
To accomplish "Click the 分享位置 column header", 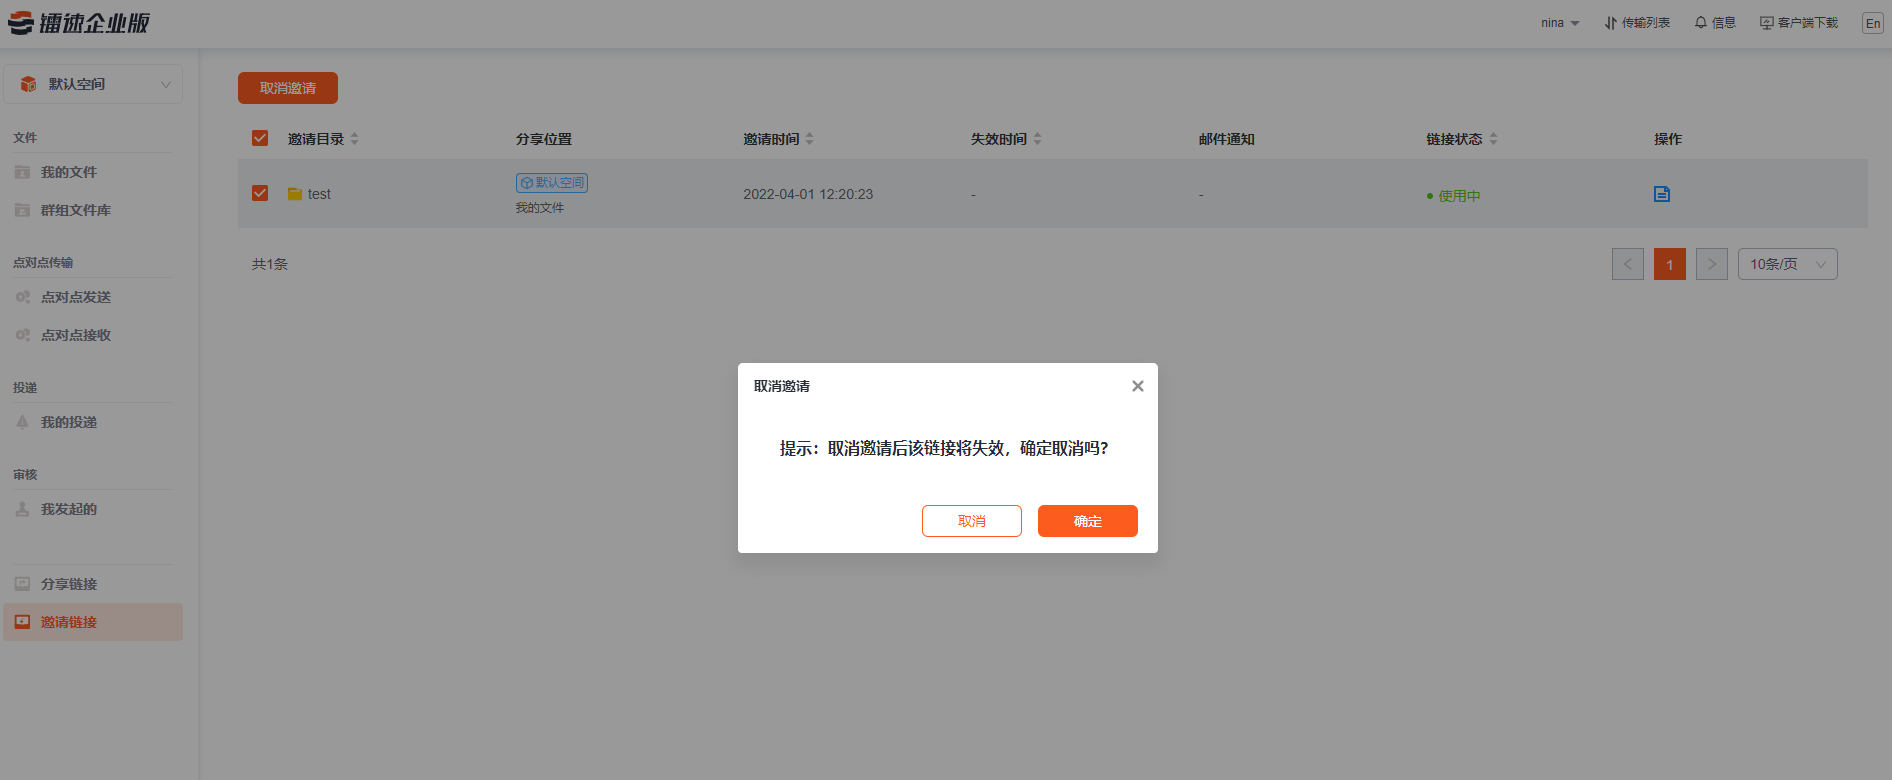I will coord(544,139).
